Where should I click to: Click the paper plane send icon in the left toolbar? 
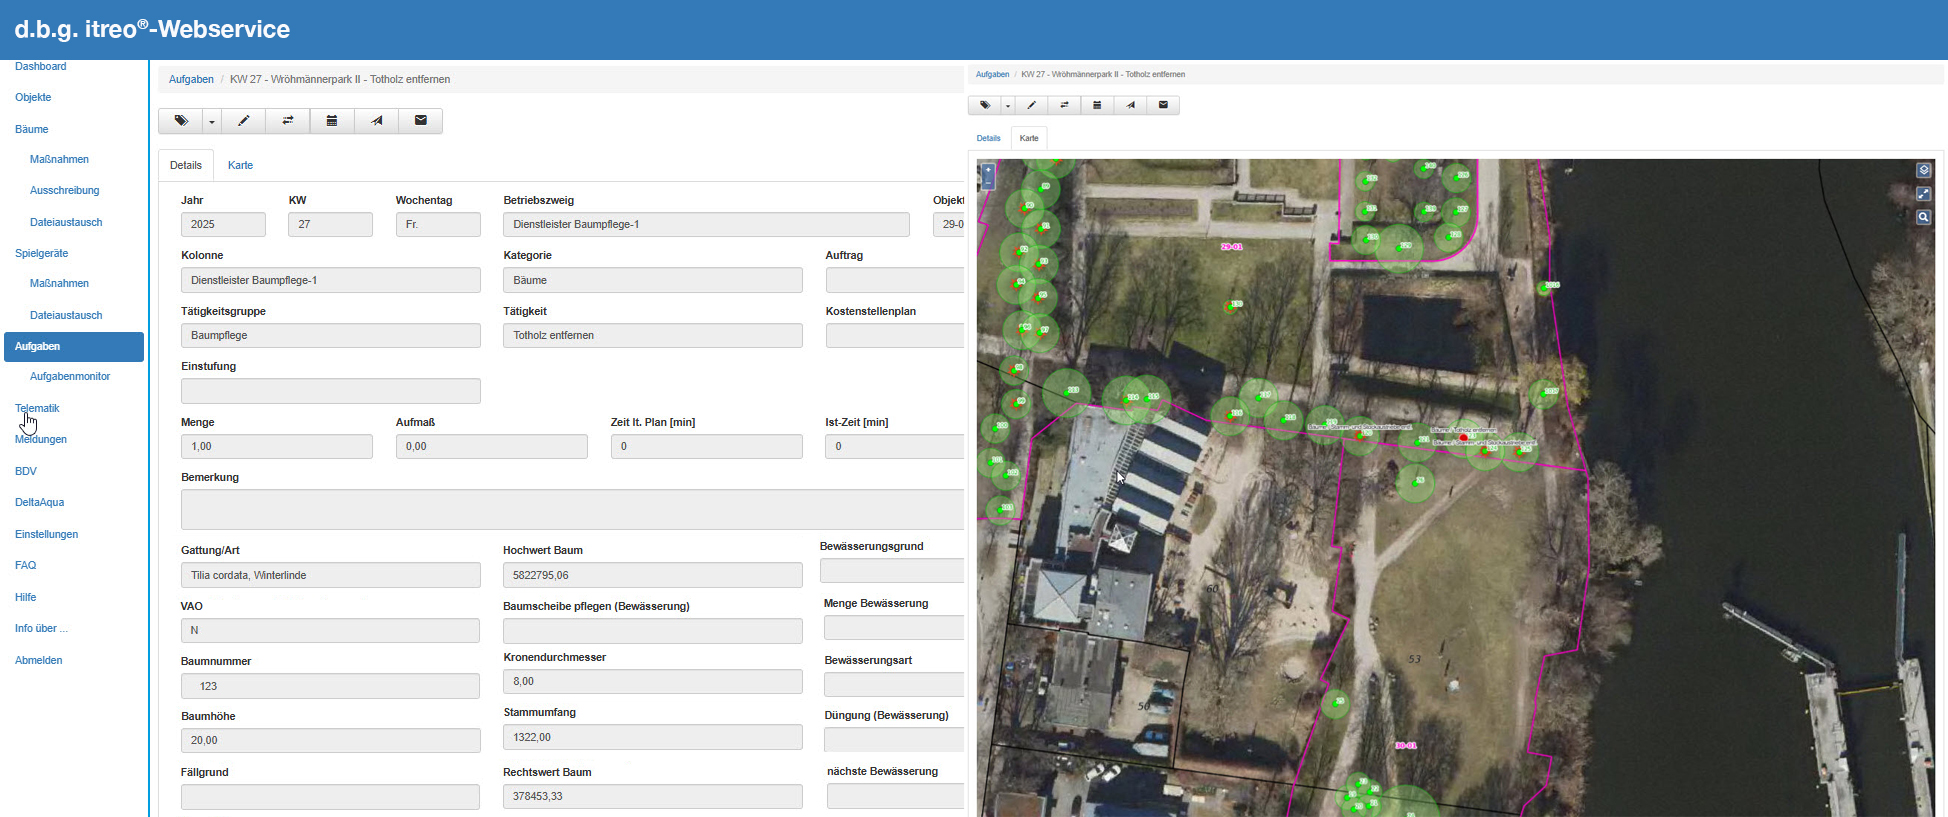tap(376, 121)
